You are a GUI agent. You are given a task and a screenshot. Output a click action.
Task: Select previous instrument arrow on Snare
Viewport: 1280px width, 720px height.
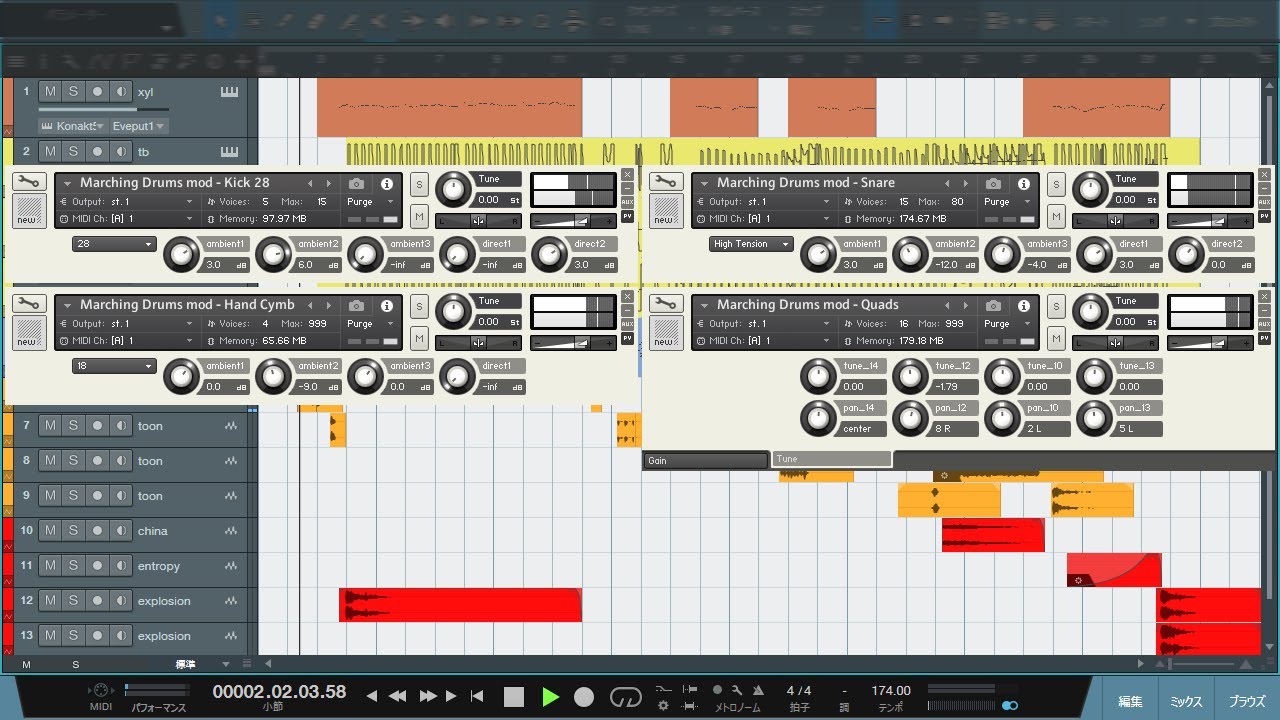pyautogui.click(x=948, y=183)
